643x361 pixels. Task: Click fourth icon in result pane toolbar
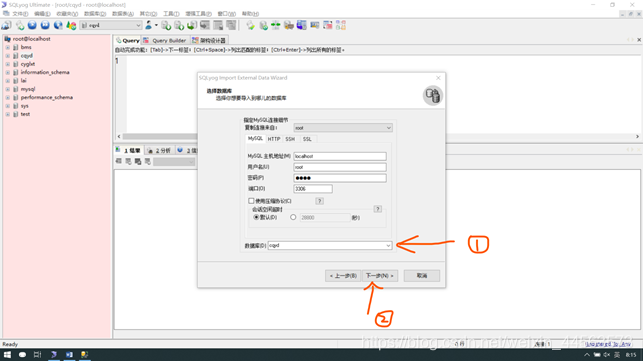click(148, 161)
